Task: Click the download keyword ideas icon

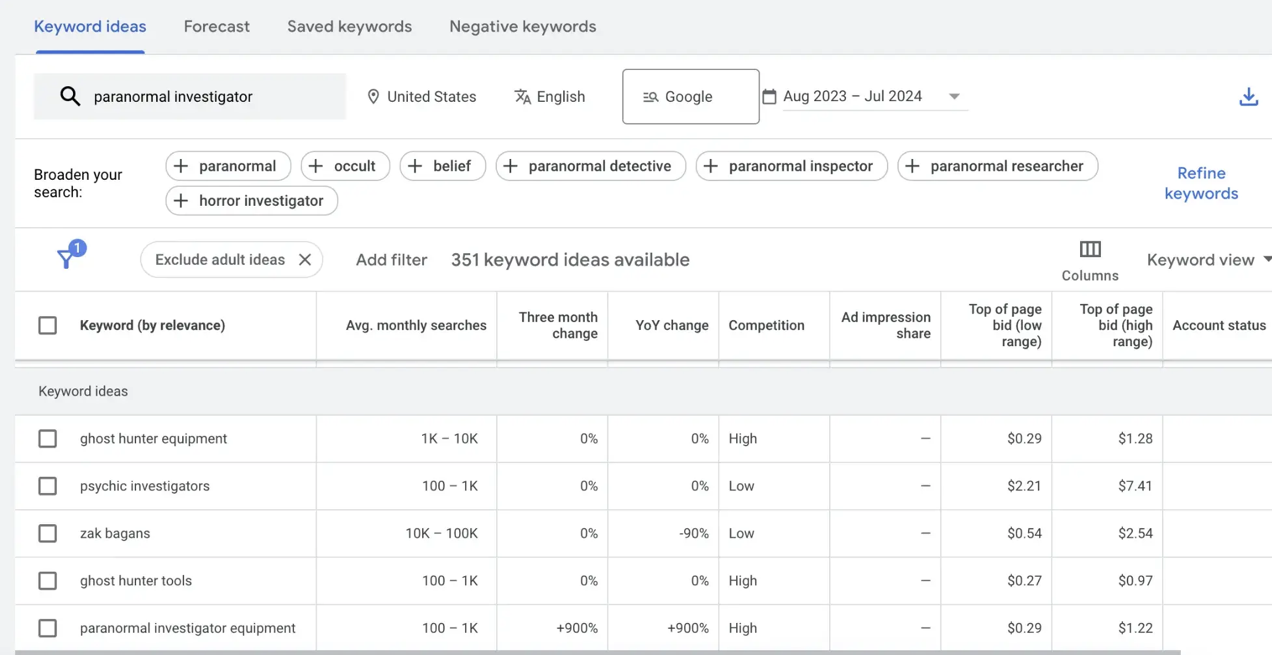Action: pos(1248,97)
